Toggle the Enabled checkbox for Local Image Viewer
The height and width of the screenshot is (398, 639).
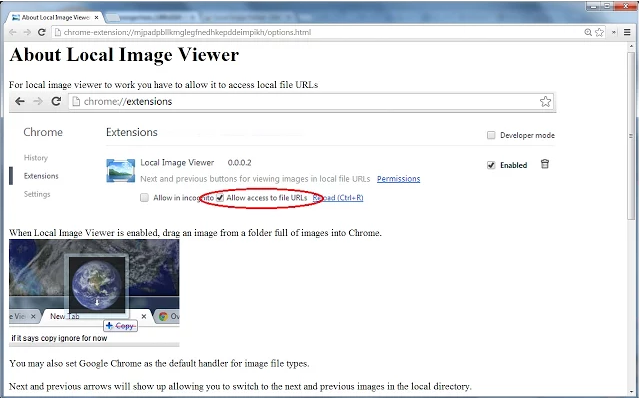pos(491,165)
